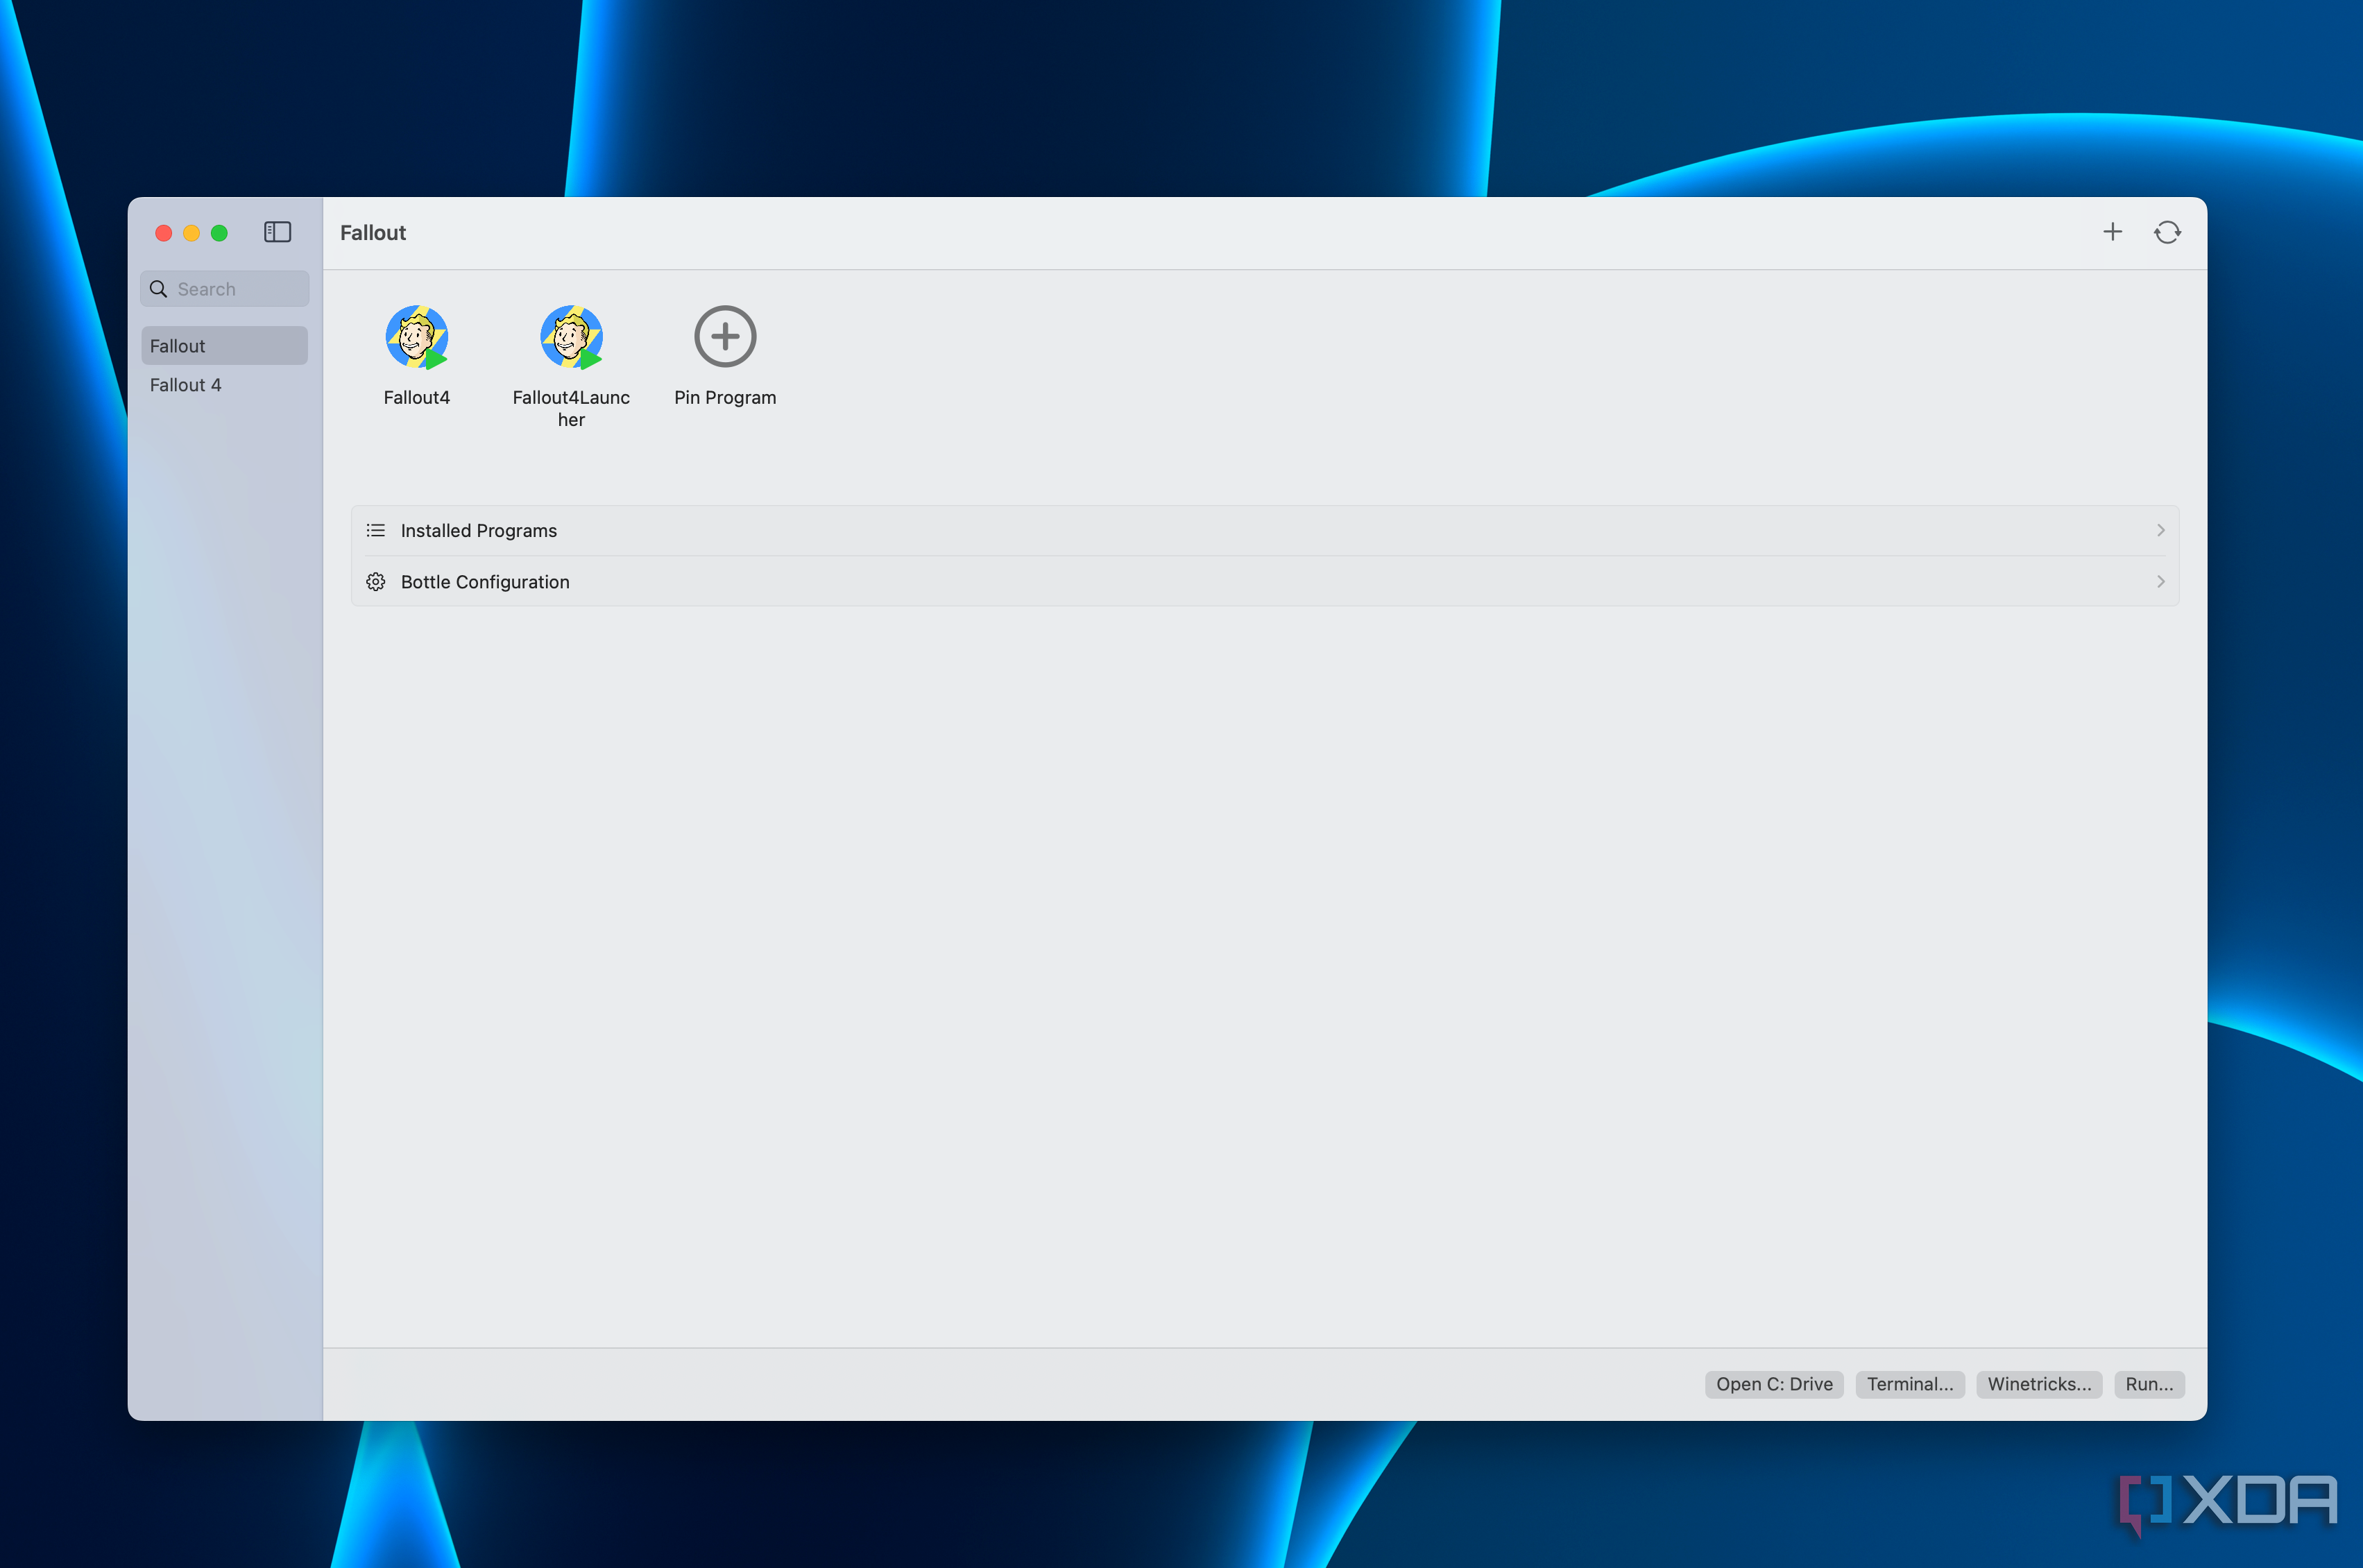Screen dimensions: 2363x1568
Task: Expand the Installed Programs chevron
Action: tap(2160, 530)
